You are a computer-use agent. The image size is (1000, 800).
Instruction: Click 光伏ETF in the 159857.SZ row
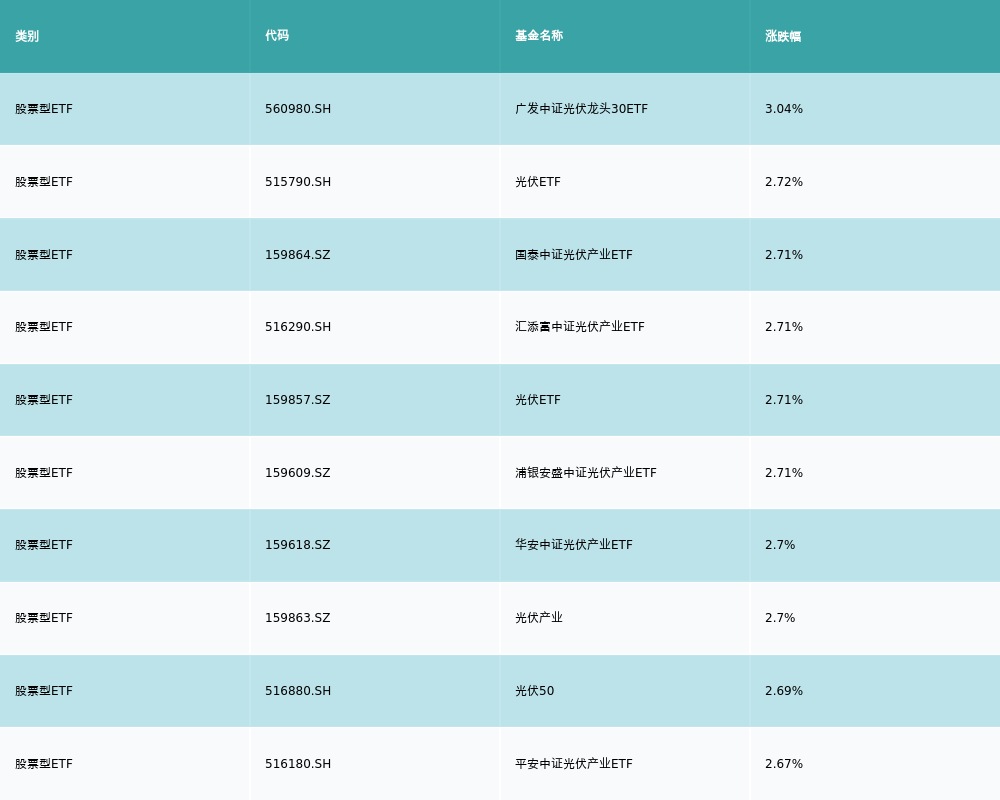pyautogui.click(x=538, y=400)
